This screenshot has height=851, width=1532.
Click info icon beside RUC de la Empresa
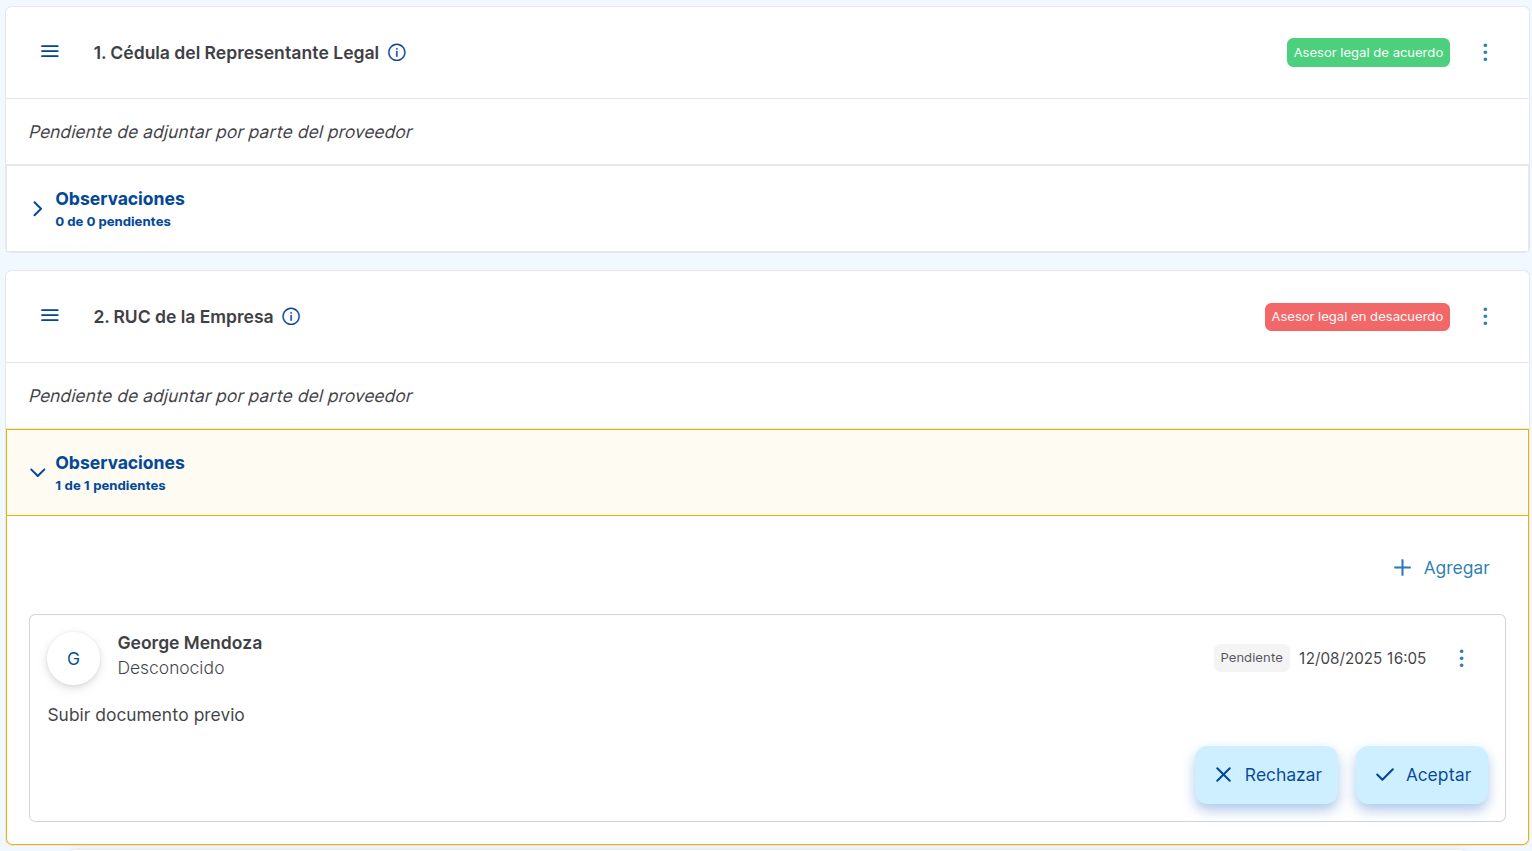(291, 317)
